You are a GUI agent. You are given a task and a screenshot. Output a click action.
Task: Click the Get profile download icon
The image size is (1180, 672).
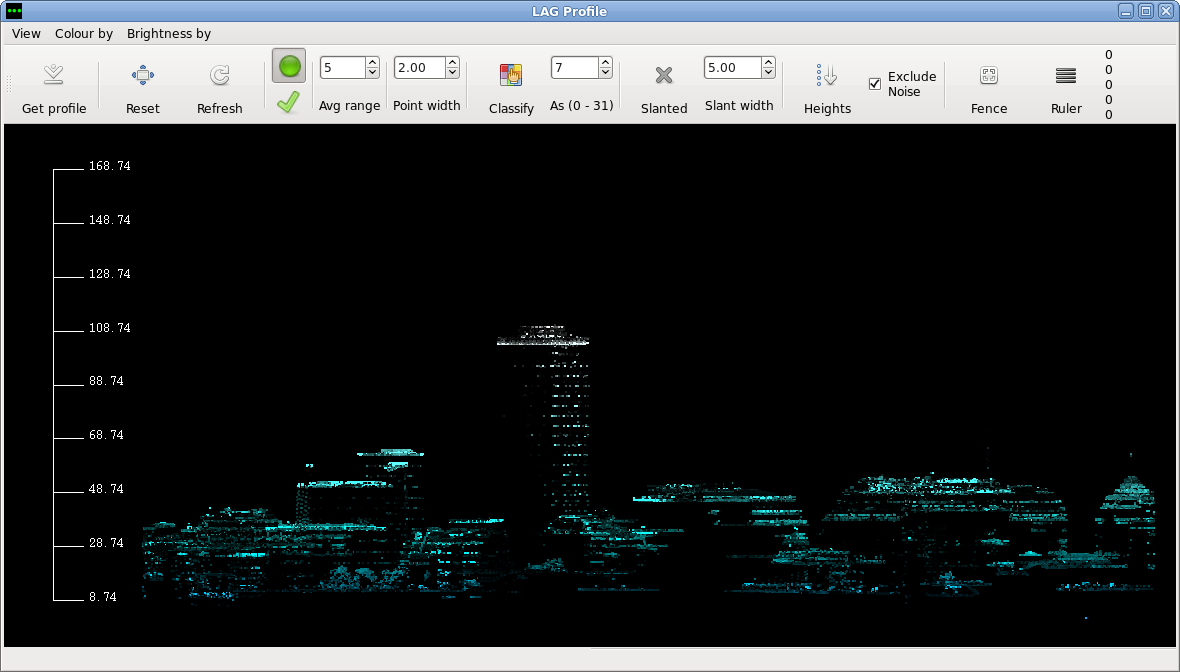[x=53, y=74]
